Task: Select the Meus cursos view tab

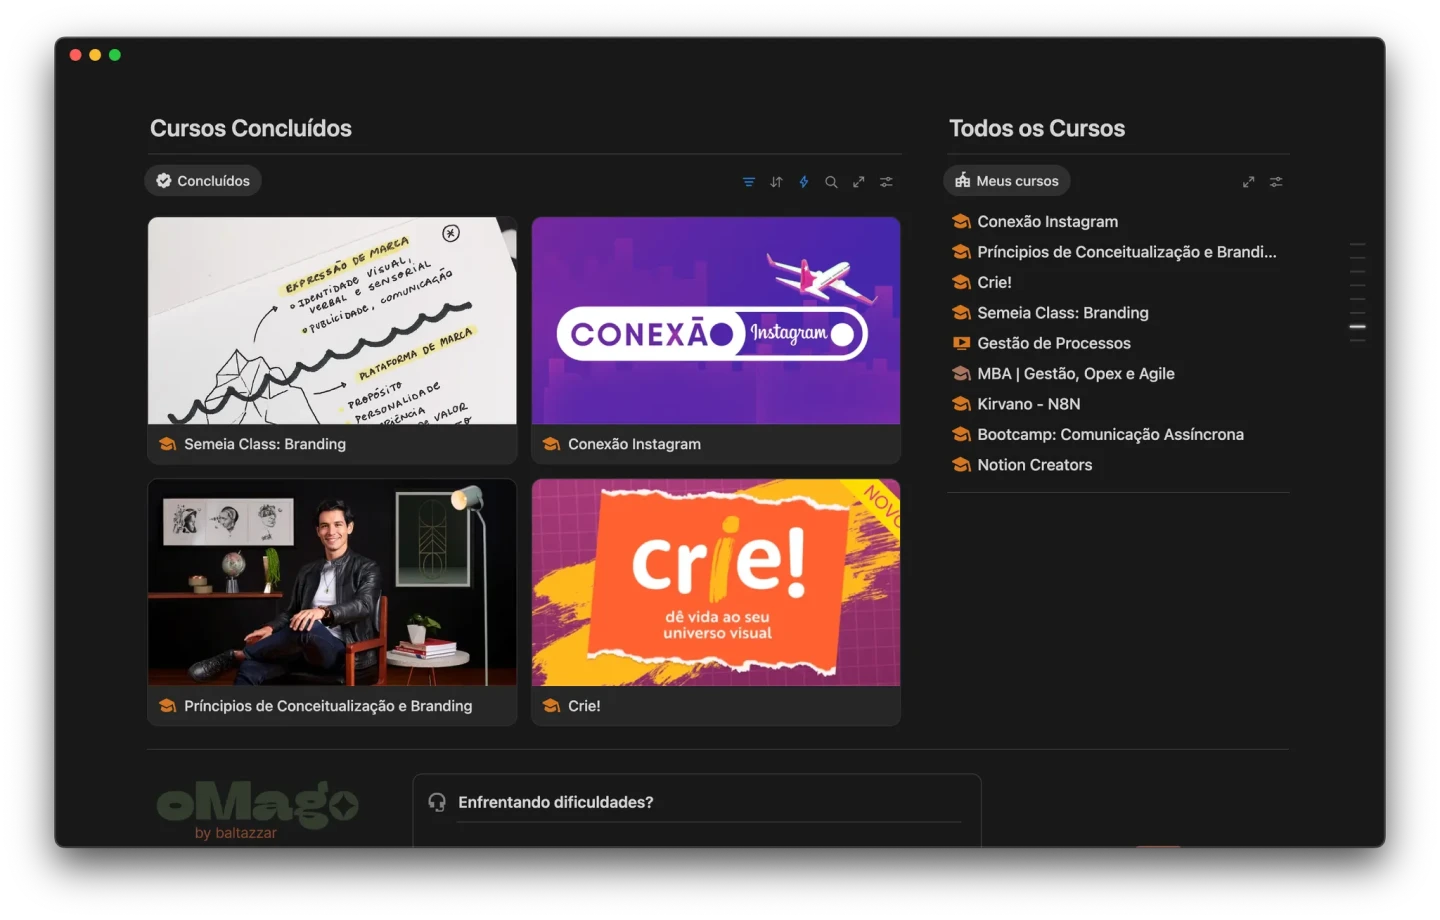Action: (x=1007, y=181)
